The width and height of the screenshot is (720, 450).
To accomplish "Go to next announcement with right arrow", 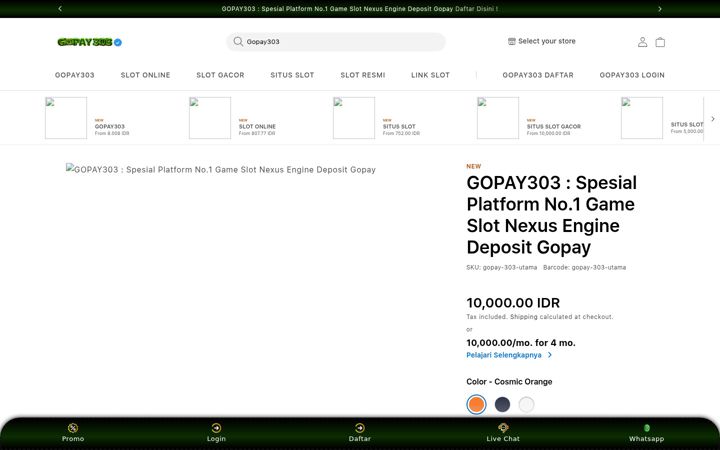I will coord(660,9).
